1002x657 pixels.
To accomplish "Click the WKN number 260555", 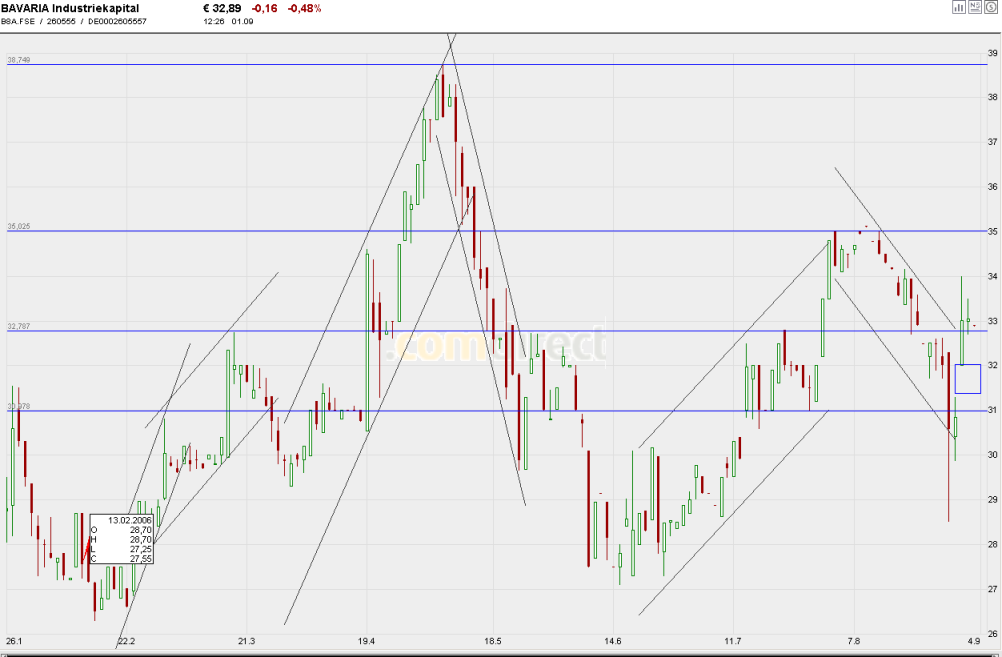I will coord(61,21).
